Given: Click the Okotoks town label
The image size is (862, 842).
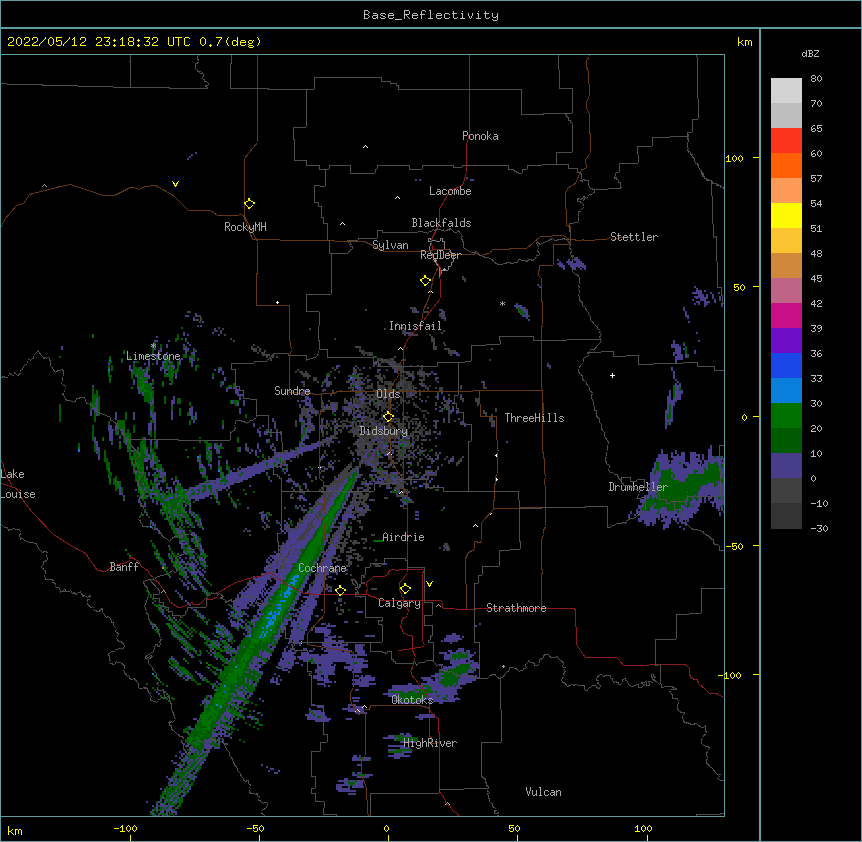Looking at the screenshot, I should [412, 700].
